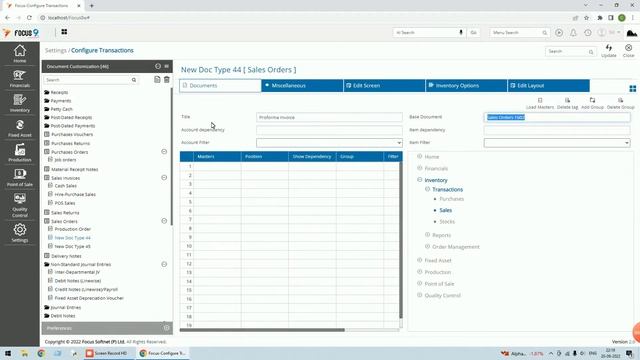Switch to the Edit Layout tab
This screenshot has width=640, height=360.
pos(549,86)
